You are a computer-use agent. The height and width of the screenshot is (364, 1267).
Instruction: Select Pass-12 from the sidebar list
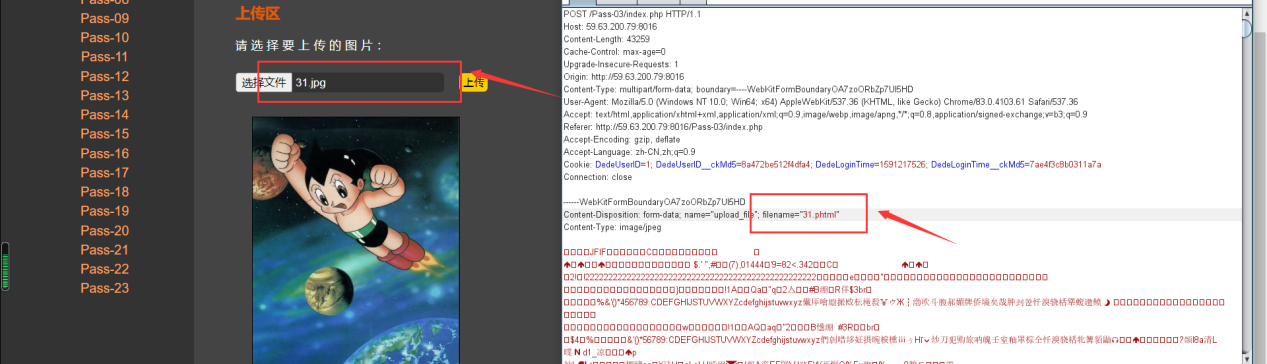(105, 77)
